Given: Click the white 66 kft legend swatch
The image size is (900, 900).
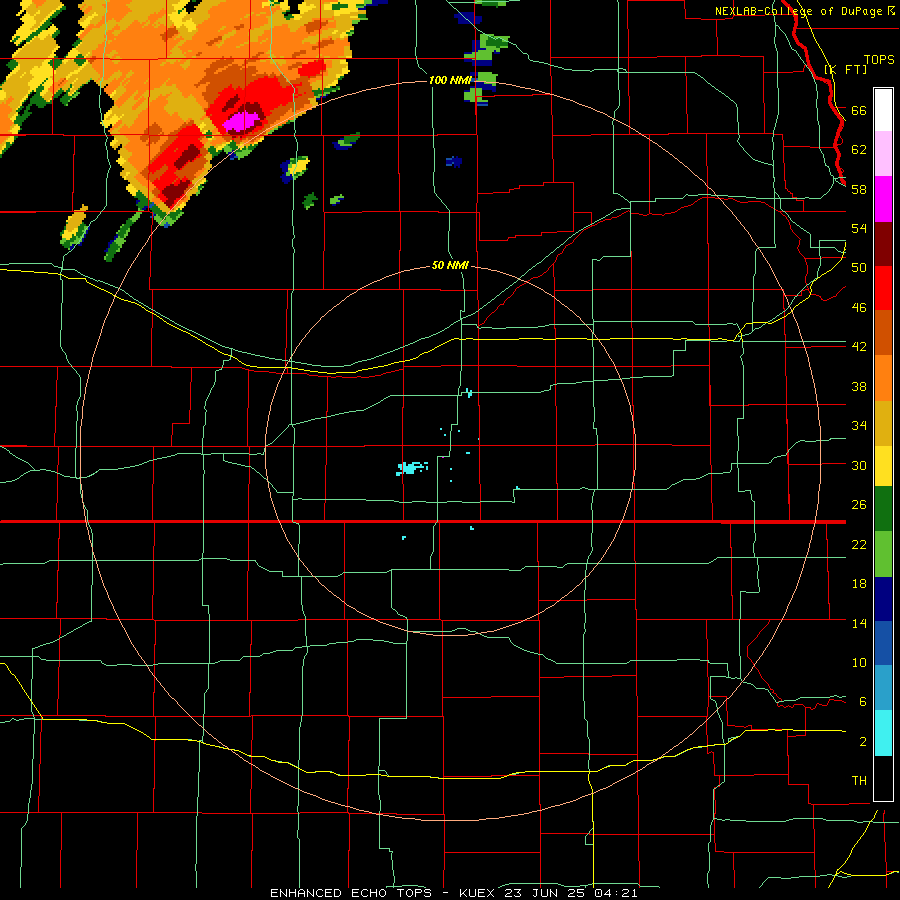Looking at the screenshot, I should 883,110.
